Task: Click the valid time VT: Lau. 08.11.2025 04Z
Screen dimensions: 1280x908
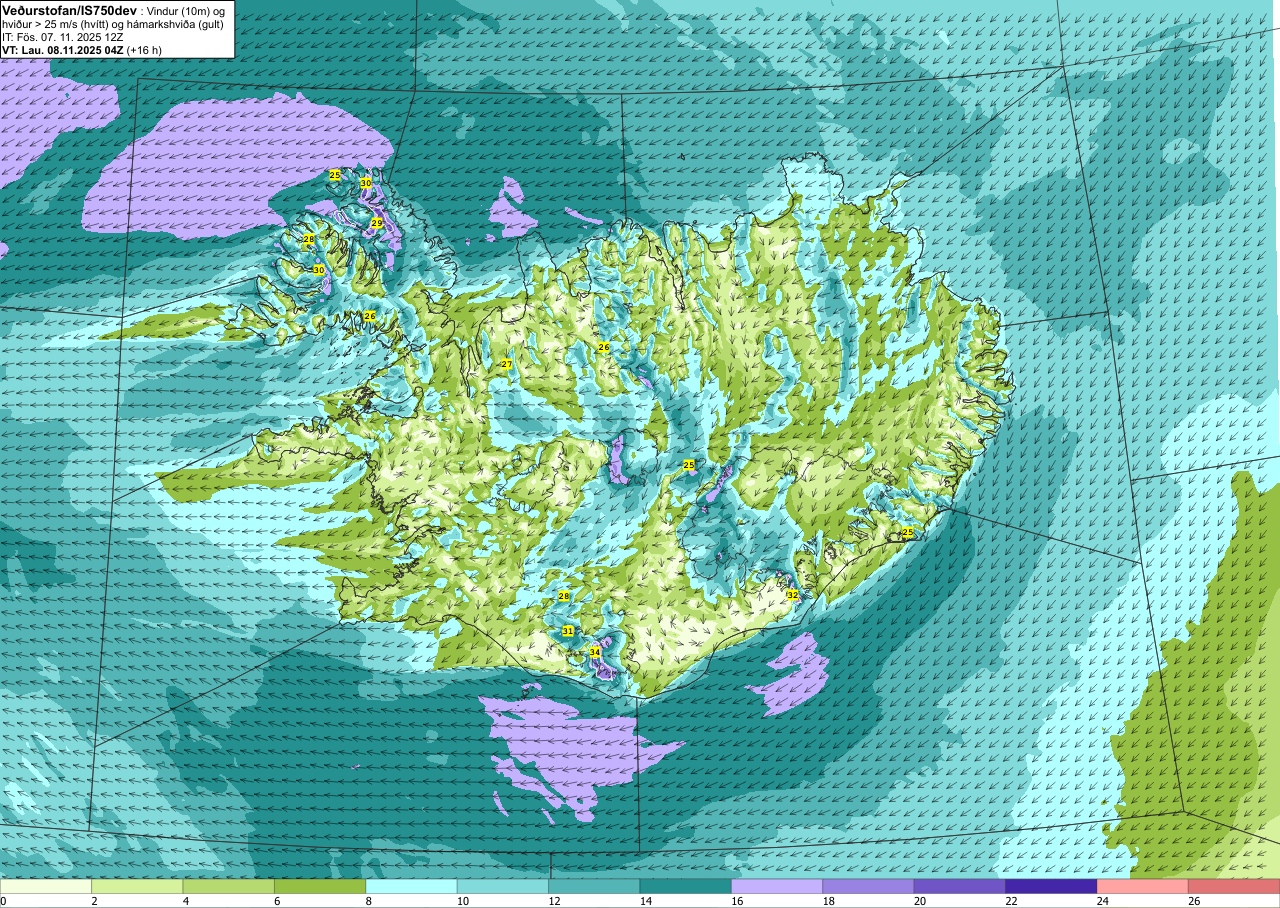Action: coord(63,49)
